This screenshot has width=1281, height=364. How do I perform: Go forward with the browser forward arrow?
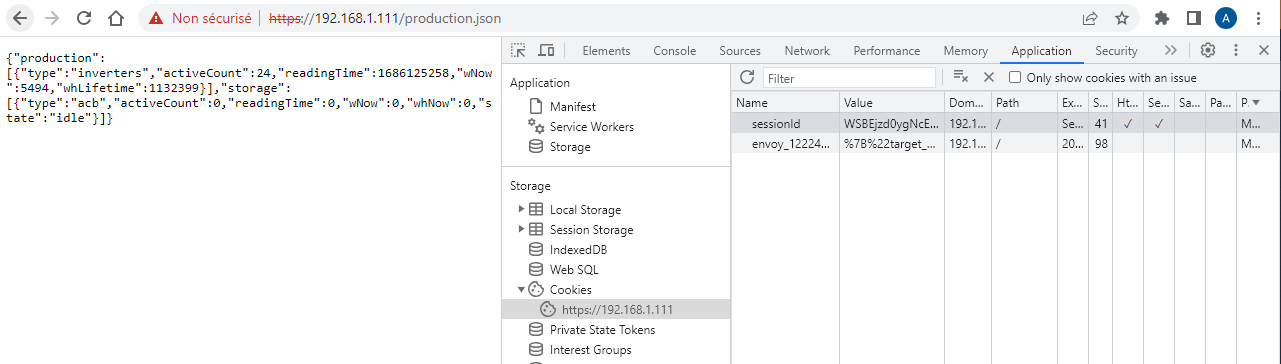(52, 18)
